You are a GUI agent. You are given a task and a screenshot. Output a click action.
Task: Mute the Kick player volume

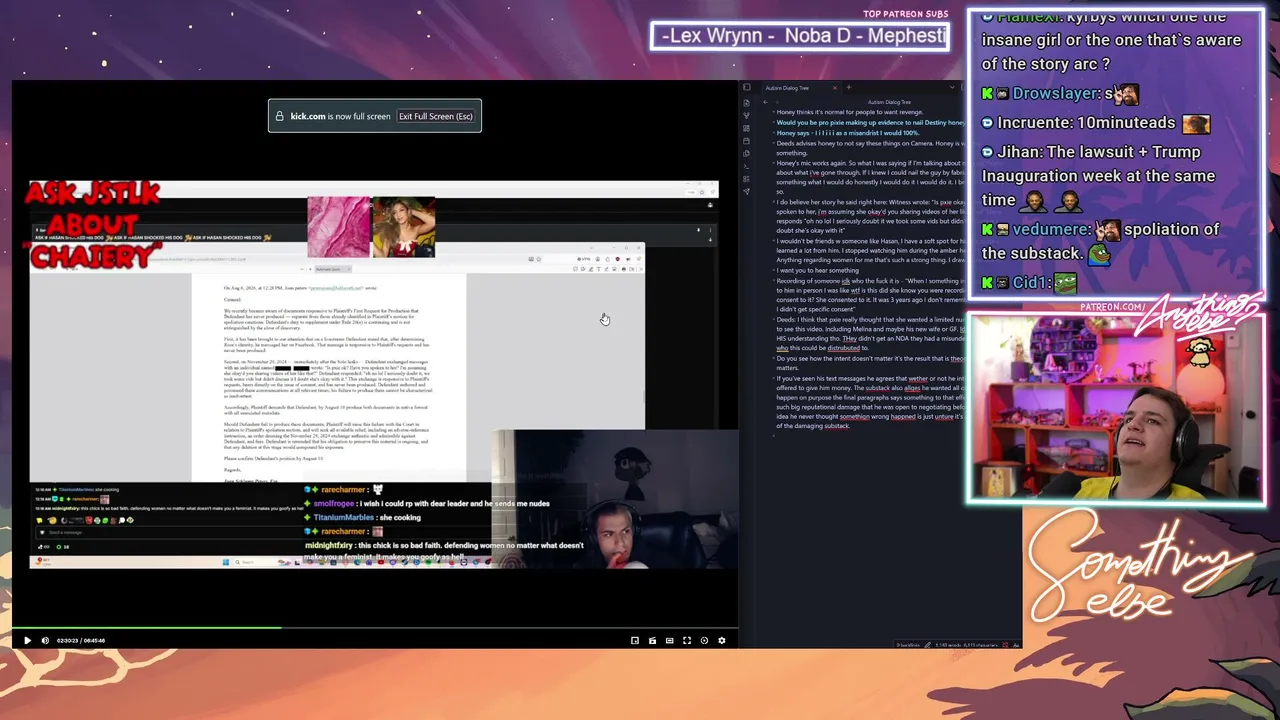45,640
